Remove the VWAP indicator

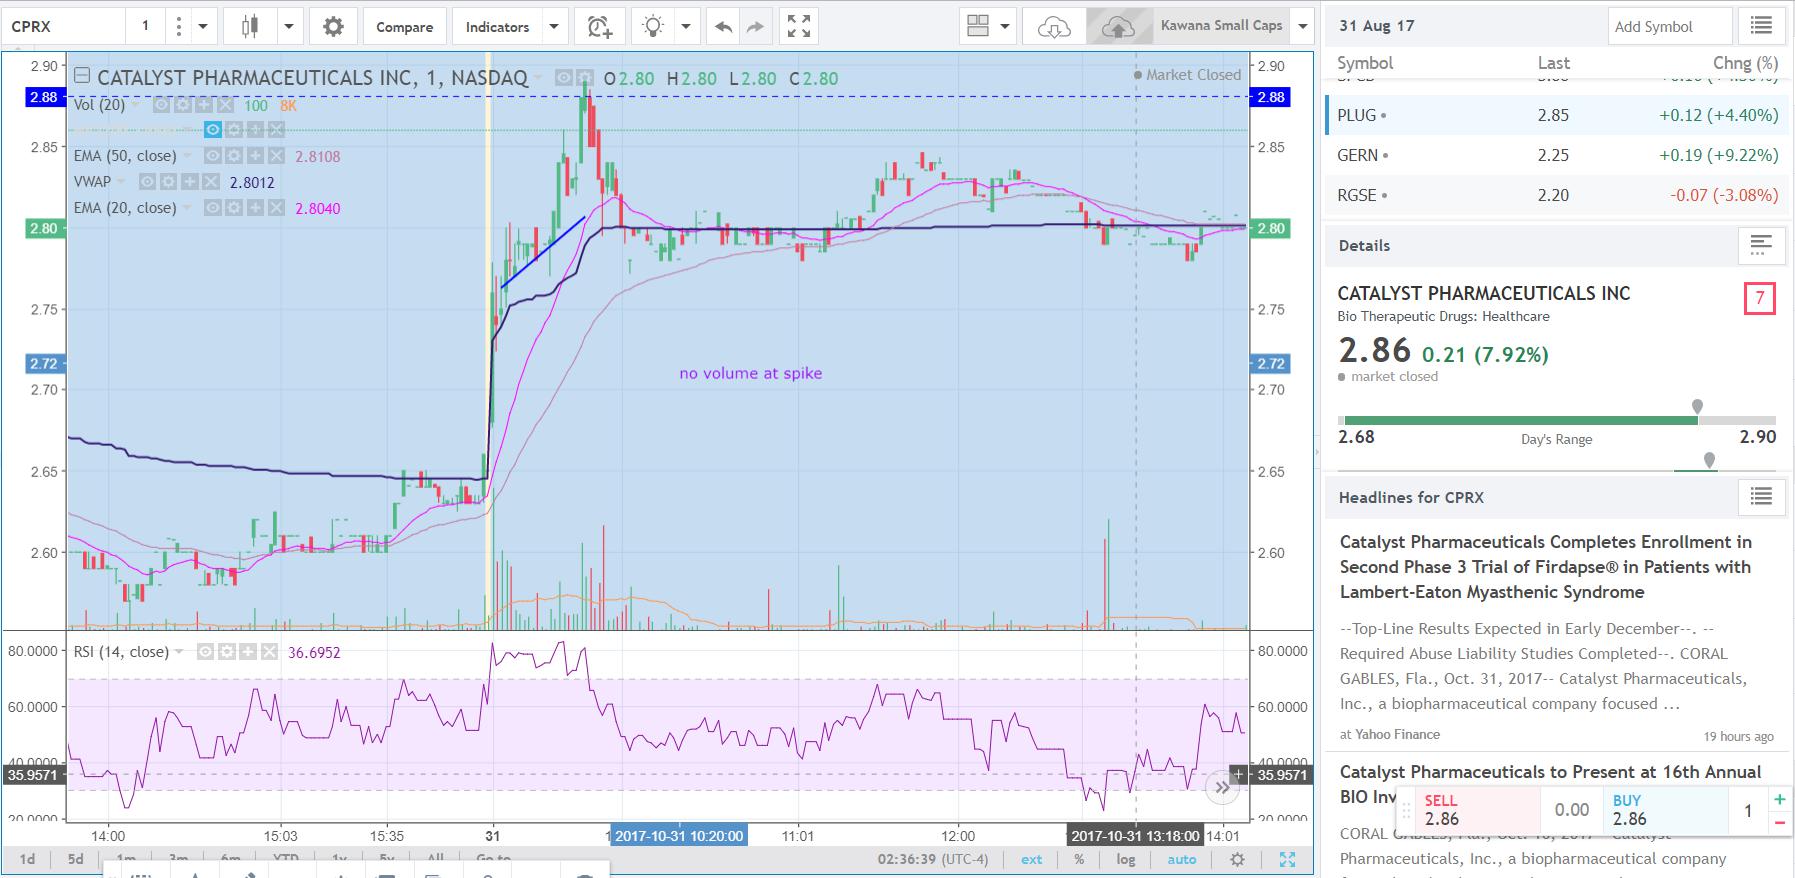pyautogui.click(x=211, y=182)
